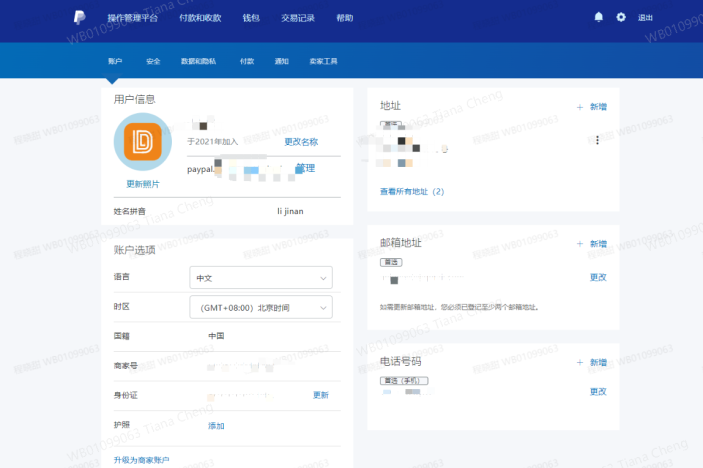The width and height of the screenshot is (703, 468).
Task: Open notifications bell icon
Action: pyautogui.click(x=599, y=18)
